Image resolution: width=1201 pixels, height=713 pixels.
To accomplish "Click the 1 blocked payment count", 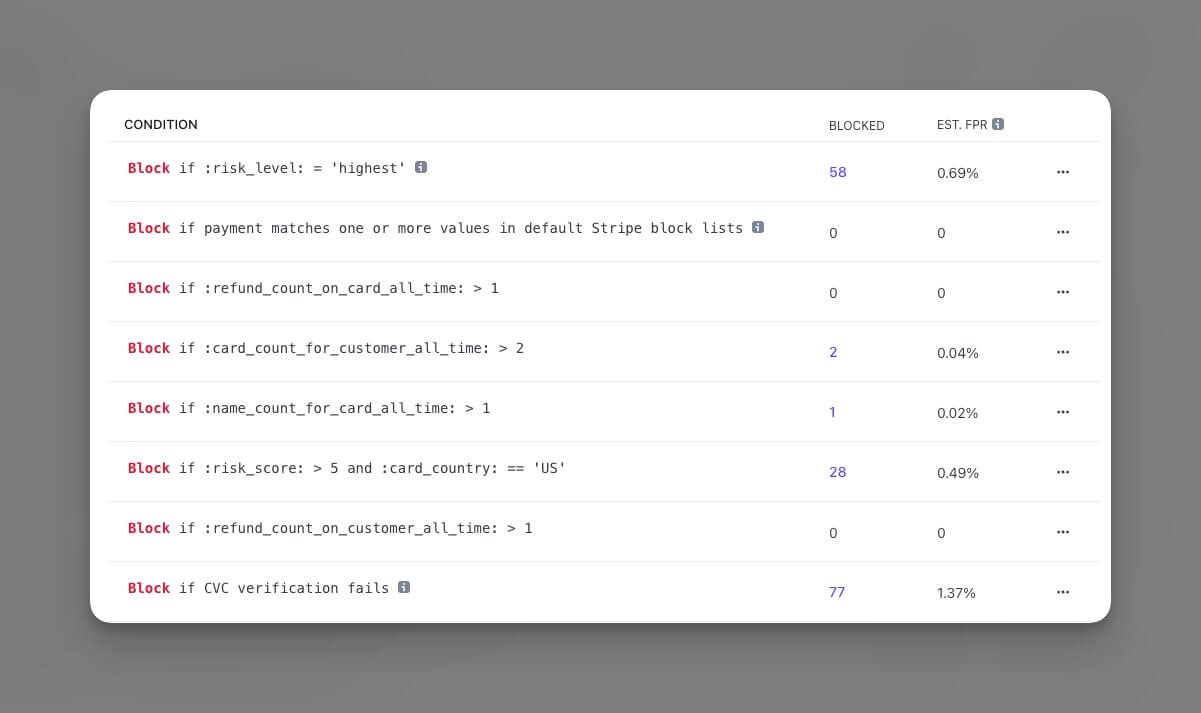I will pos(832,412).
